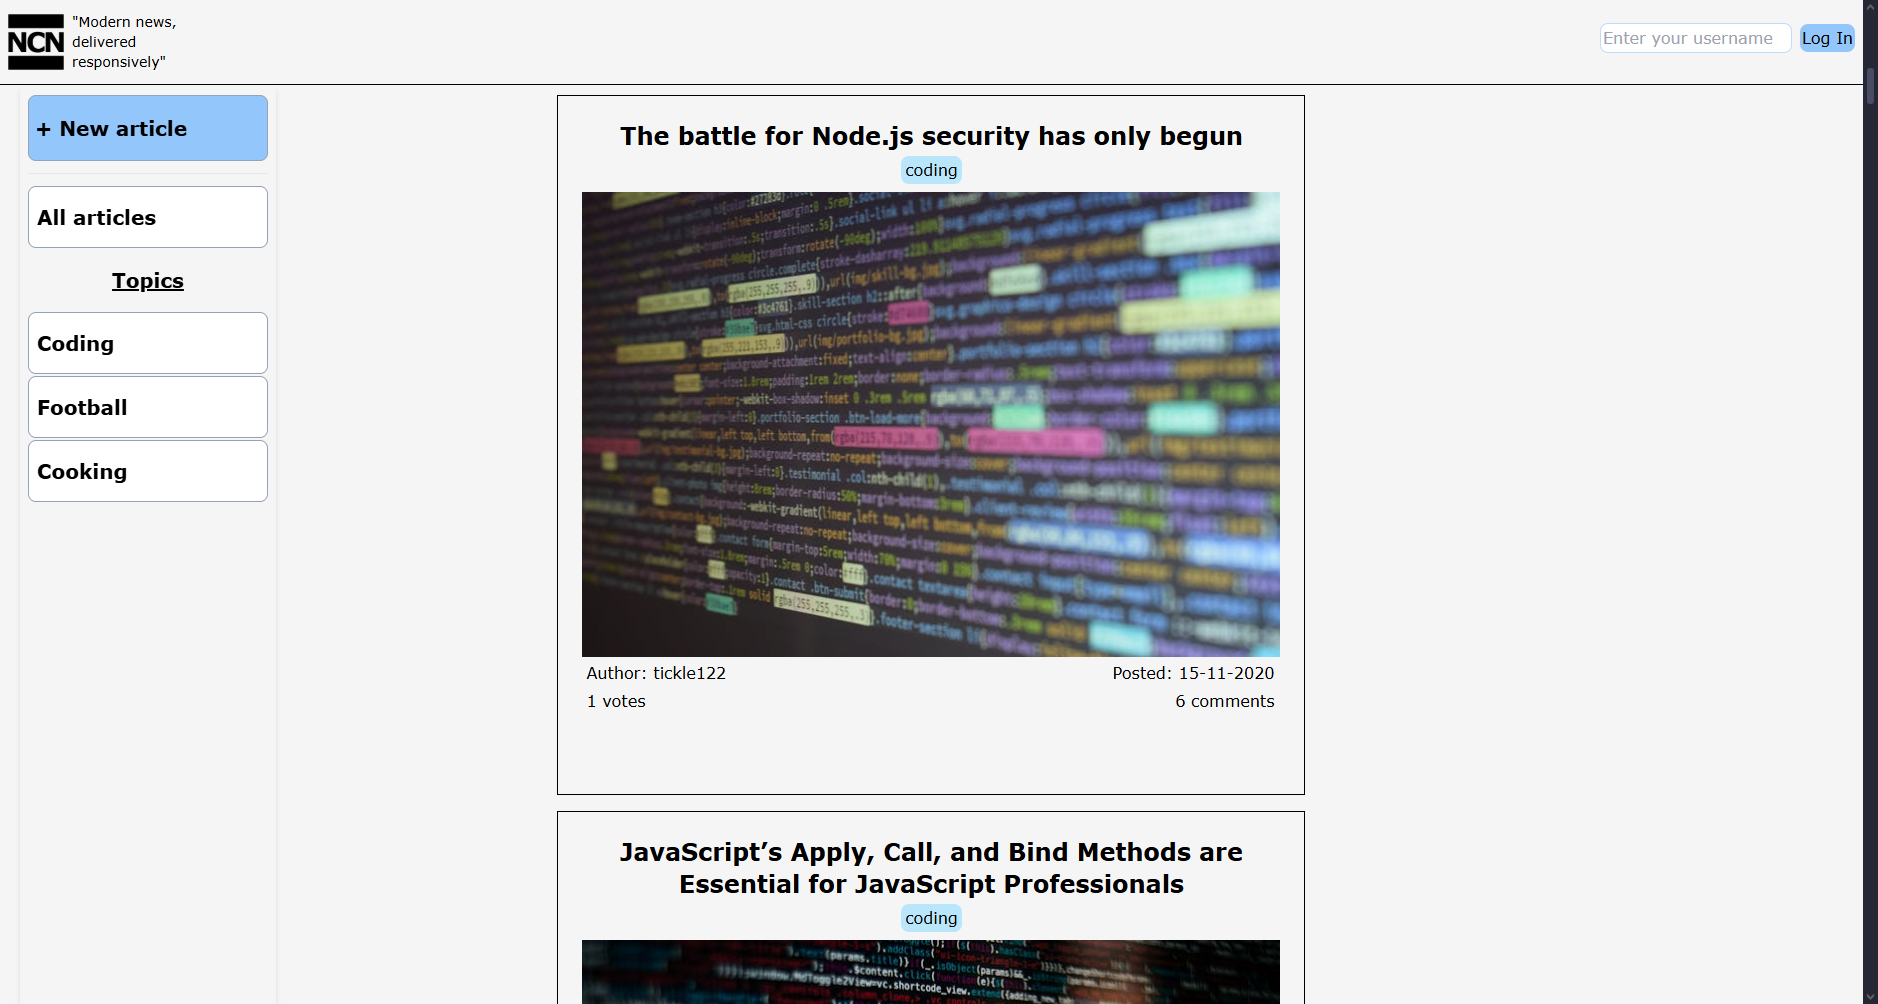The width and height of the screenshot is (1878, 1004).
Task: Click the scrollbar down arrow
Action: [1870, 996]
